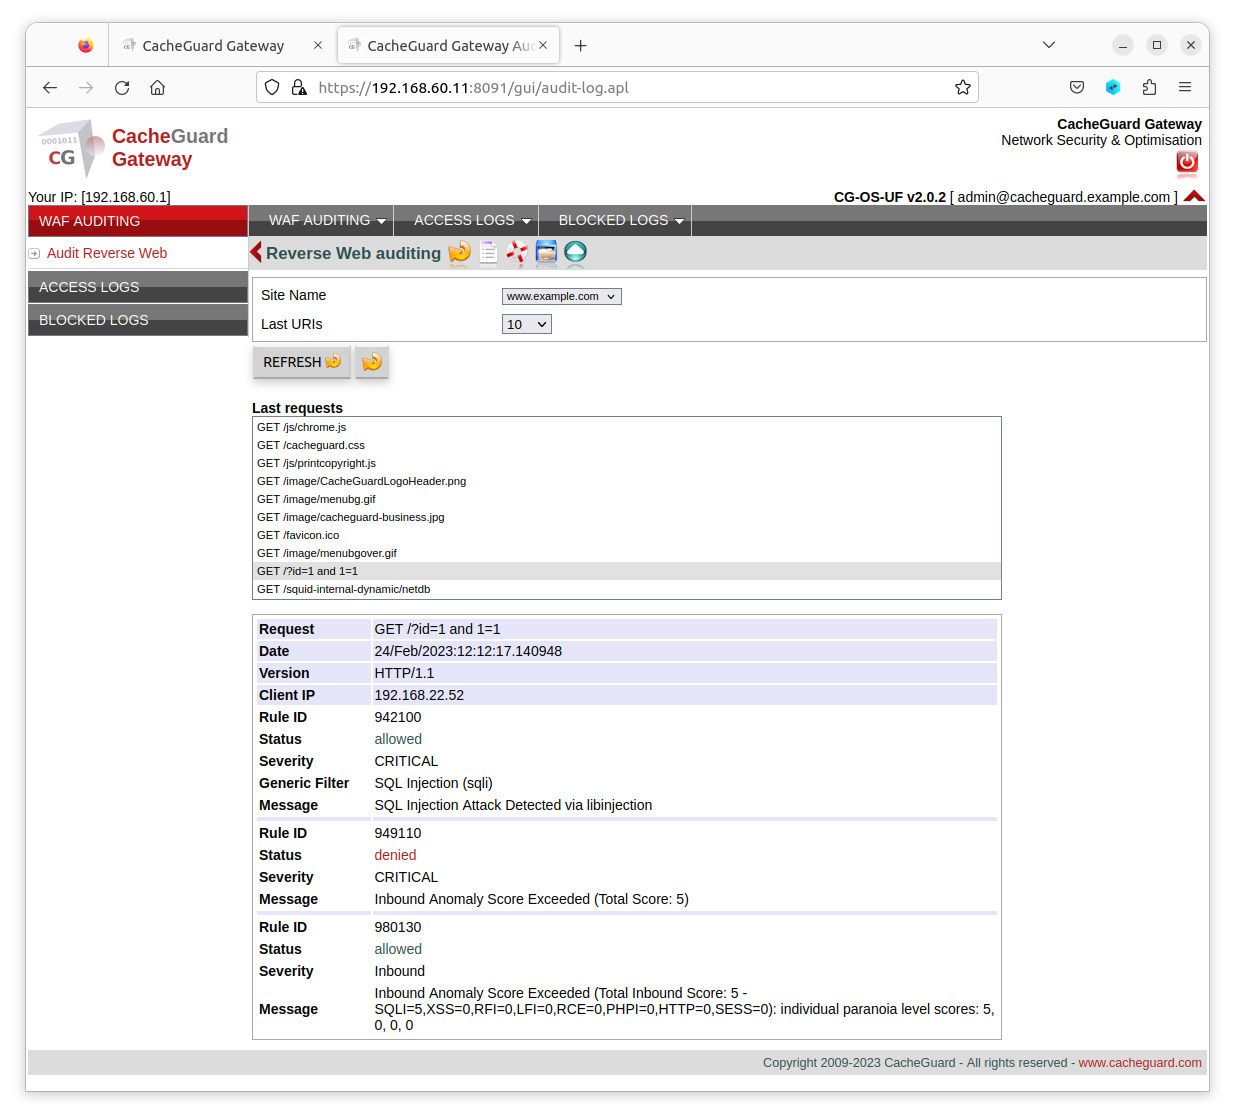The height and width of the screenshot is (1120, 1235).
Task: Click the Firefox home button
Action: [157, 87]
